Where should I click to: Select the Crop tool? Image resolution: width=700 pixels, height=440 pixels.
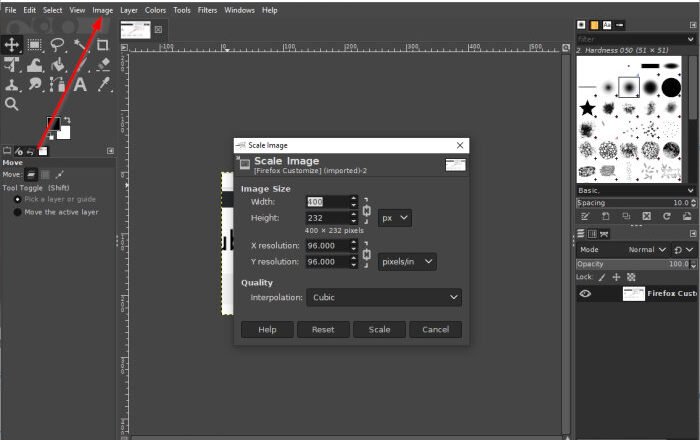click(103, 45)
